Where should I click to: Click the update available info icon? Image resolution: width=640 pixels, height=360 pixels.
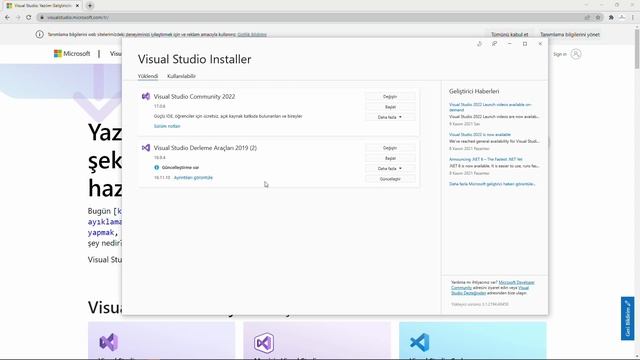(157, 167)
